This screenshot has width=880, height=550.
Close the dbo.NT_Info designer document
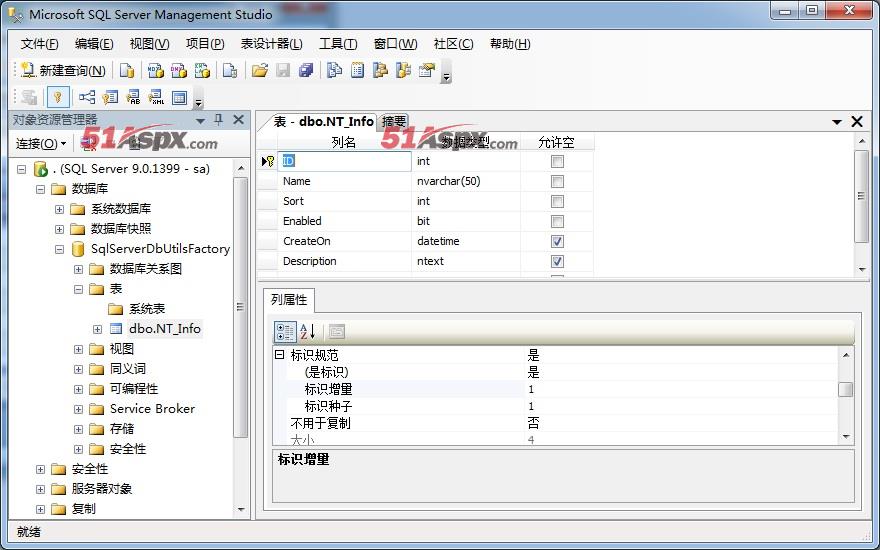coord(857,121)
